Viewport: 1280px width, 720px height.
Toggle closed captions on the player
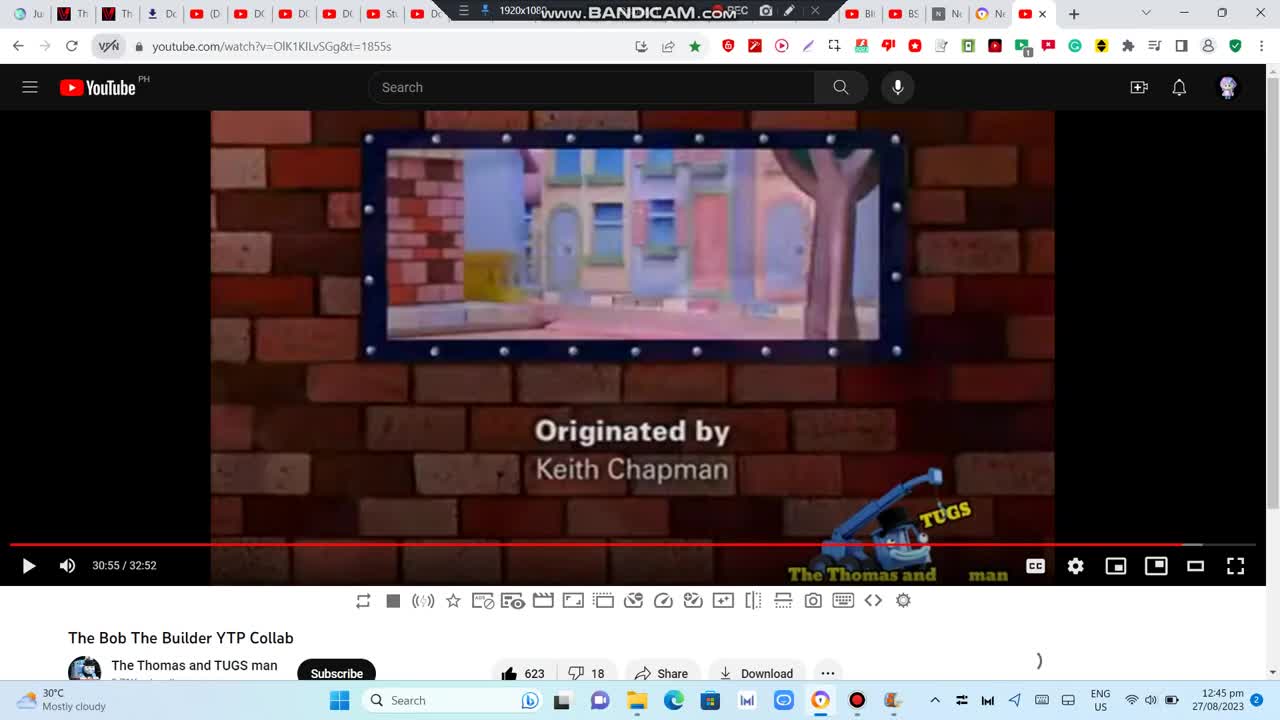click(1035, 566)
